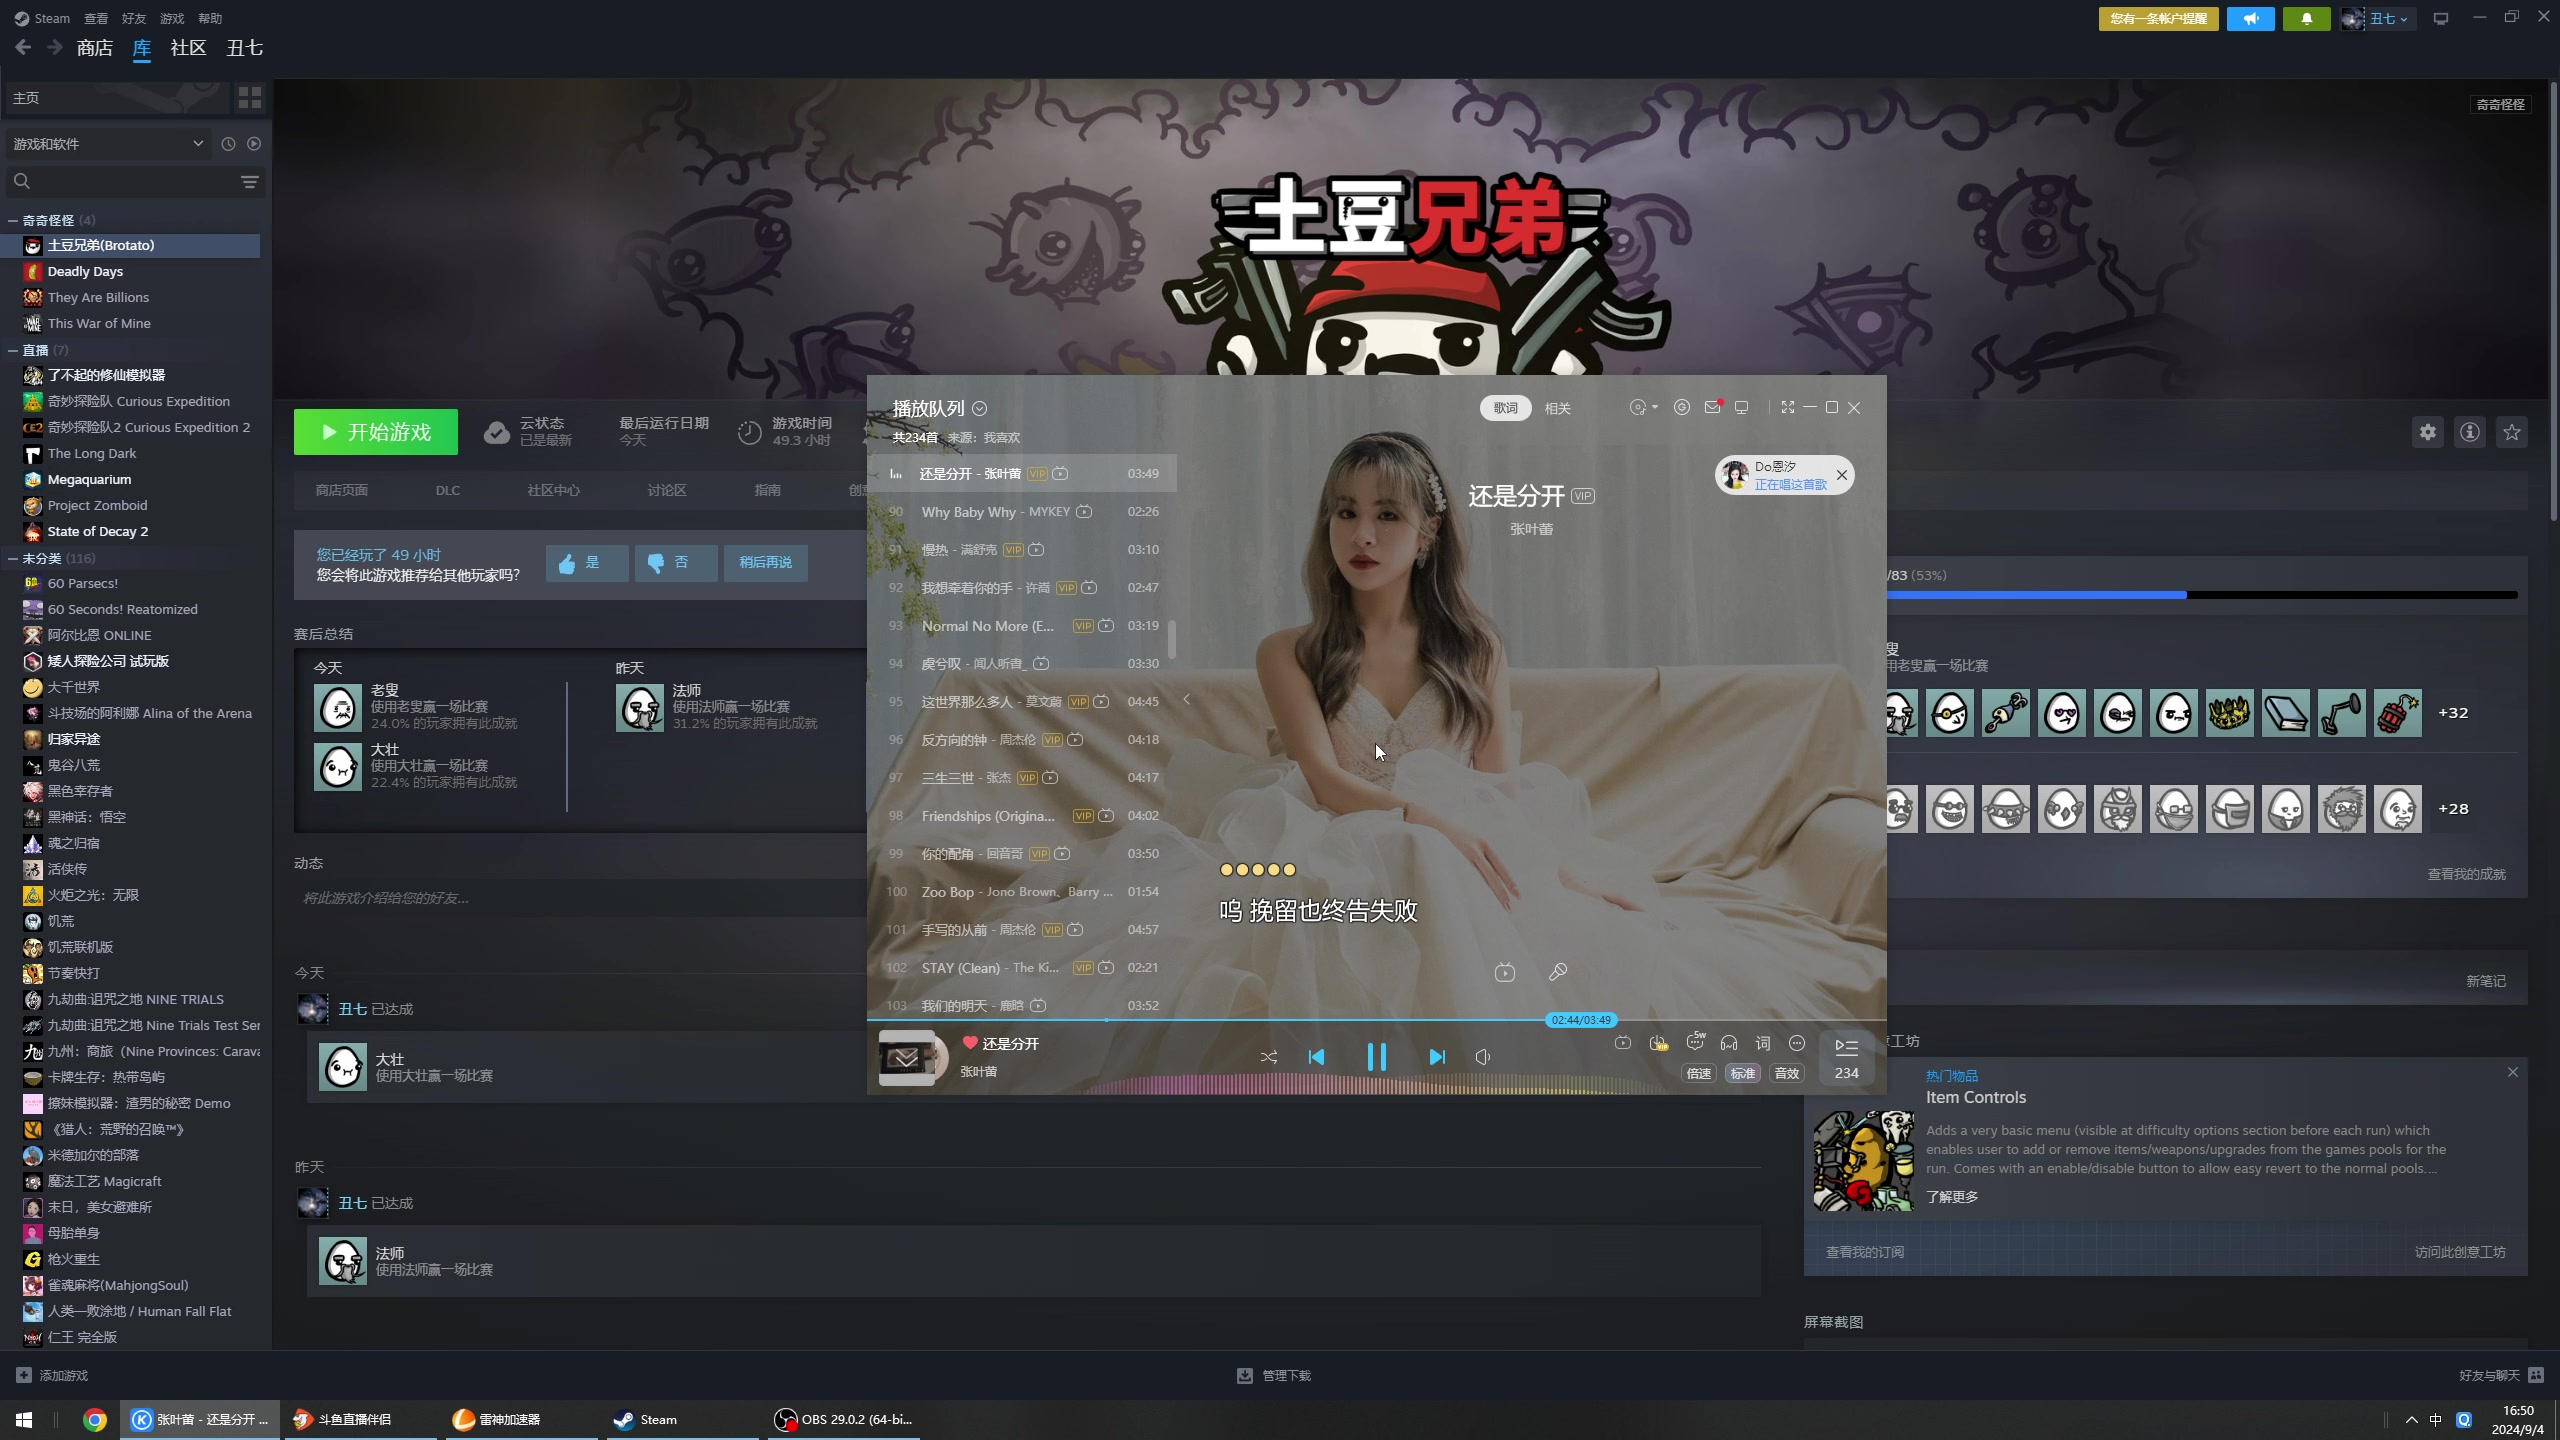Click the recent activity clock icon in sidebar
The image size is (2560, 1440).
coord(228,144)
